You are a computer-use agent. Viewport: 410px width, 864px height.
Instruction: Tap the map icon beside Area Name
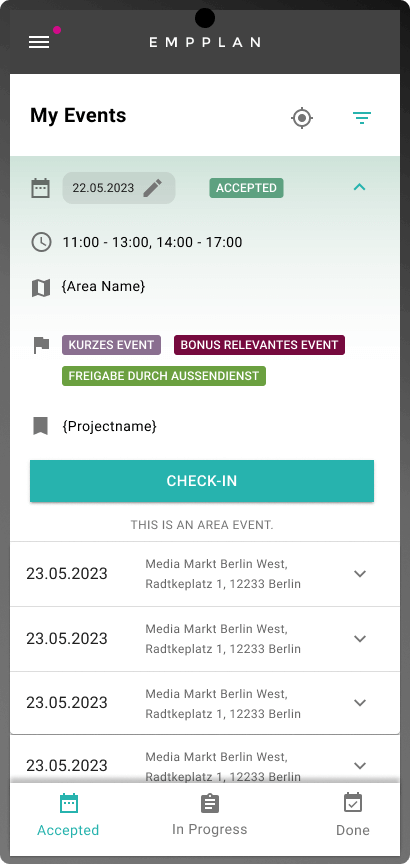41,288
